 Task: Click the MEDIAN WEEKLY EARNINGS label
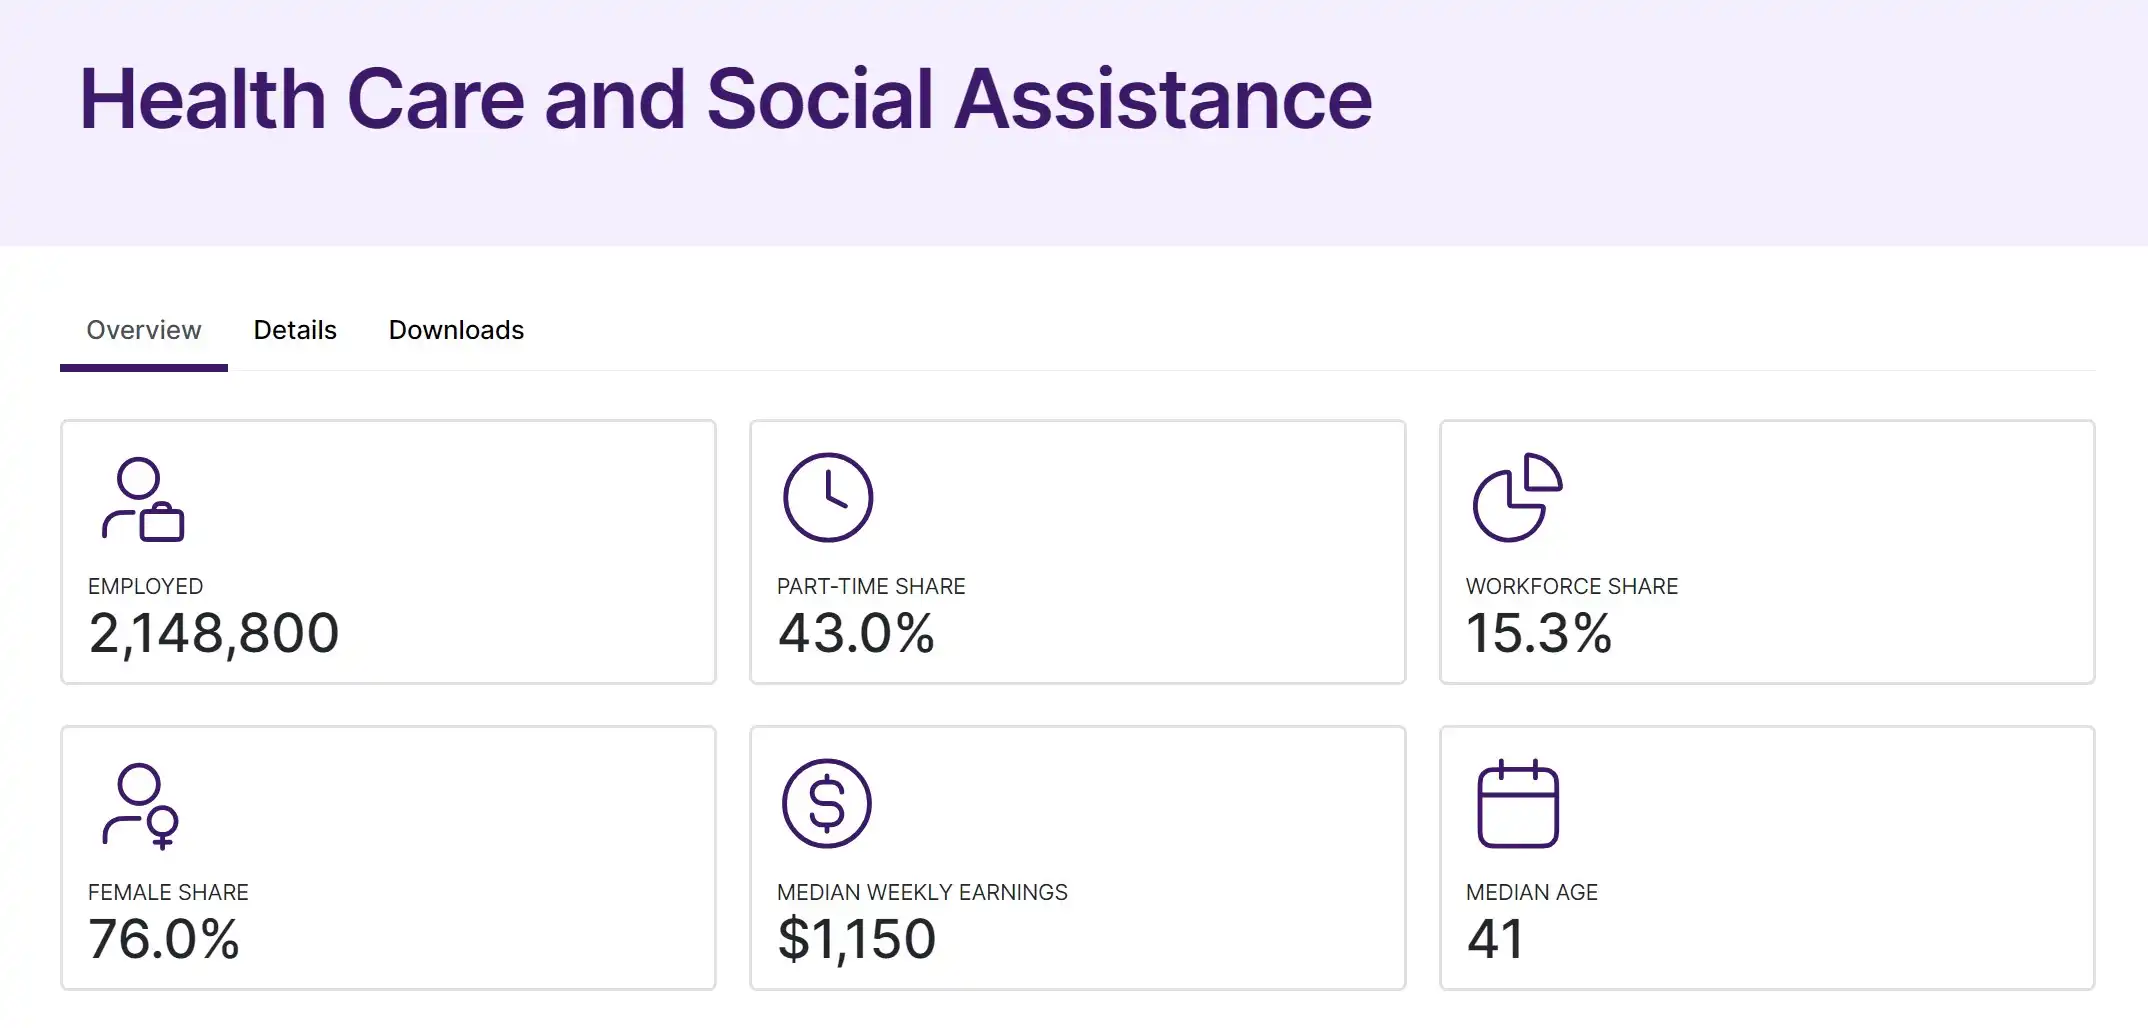coord(922,892)
